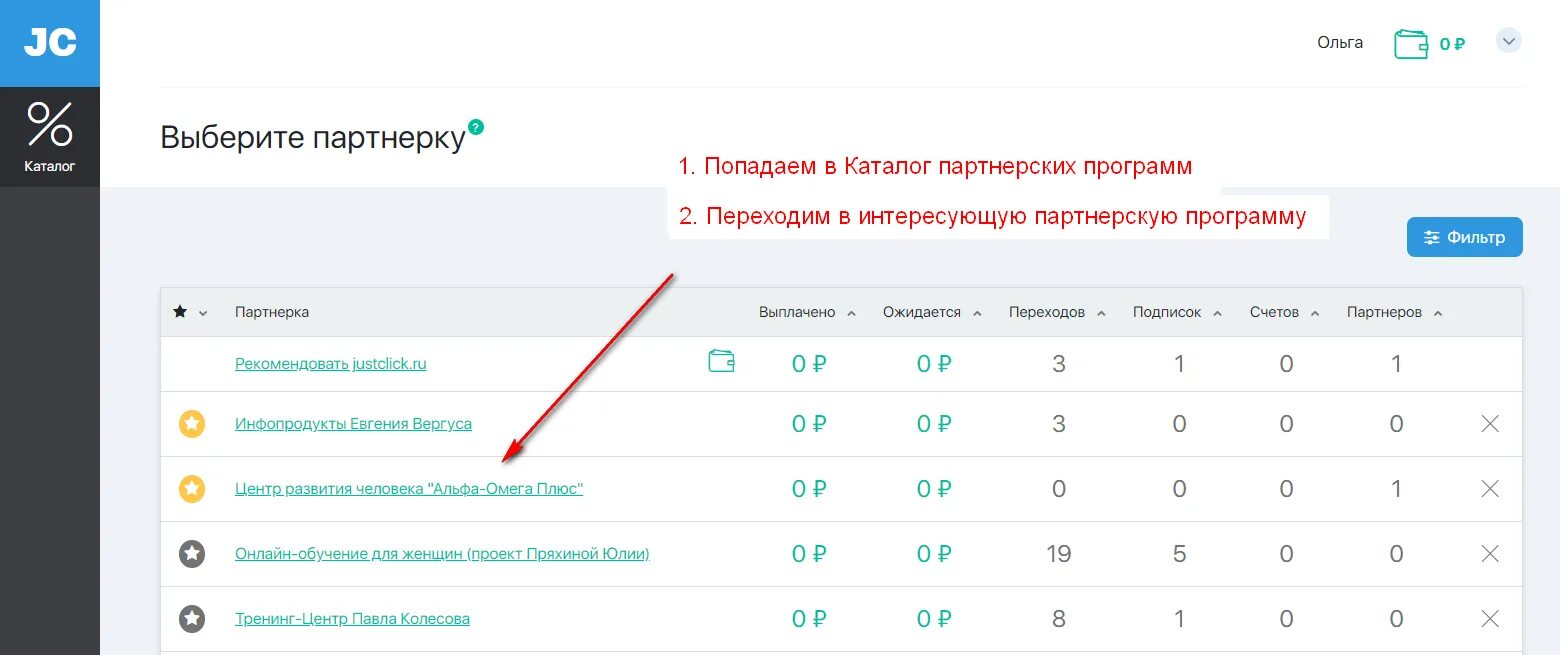Remove Онлайн-обучение для женщин row with X
Viewport: 1560px width, 655px height.
[1490, 554]
